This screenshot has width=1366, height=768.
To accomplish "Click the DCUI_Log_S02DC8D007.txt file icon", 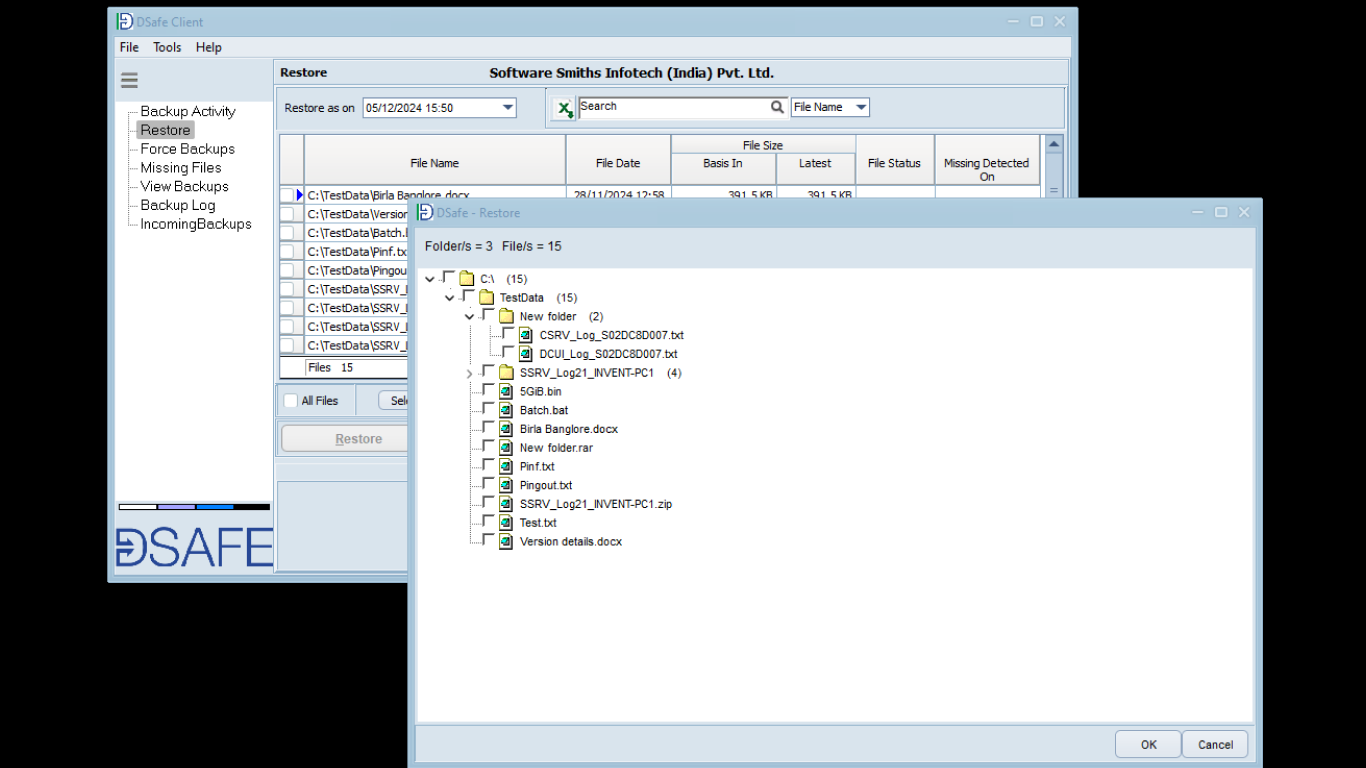I will tap(526, 354).
